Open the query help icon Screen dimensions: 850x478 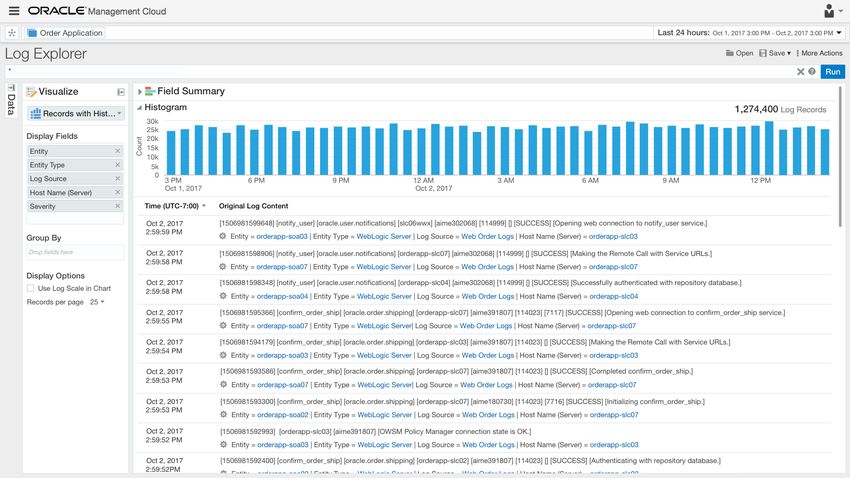pos(812,72)
